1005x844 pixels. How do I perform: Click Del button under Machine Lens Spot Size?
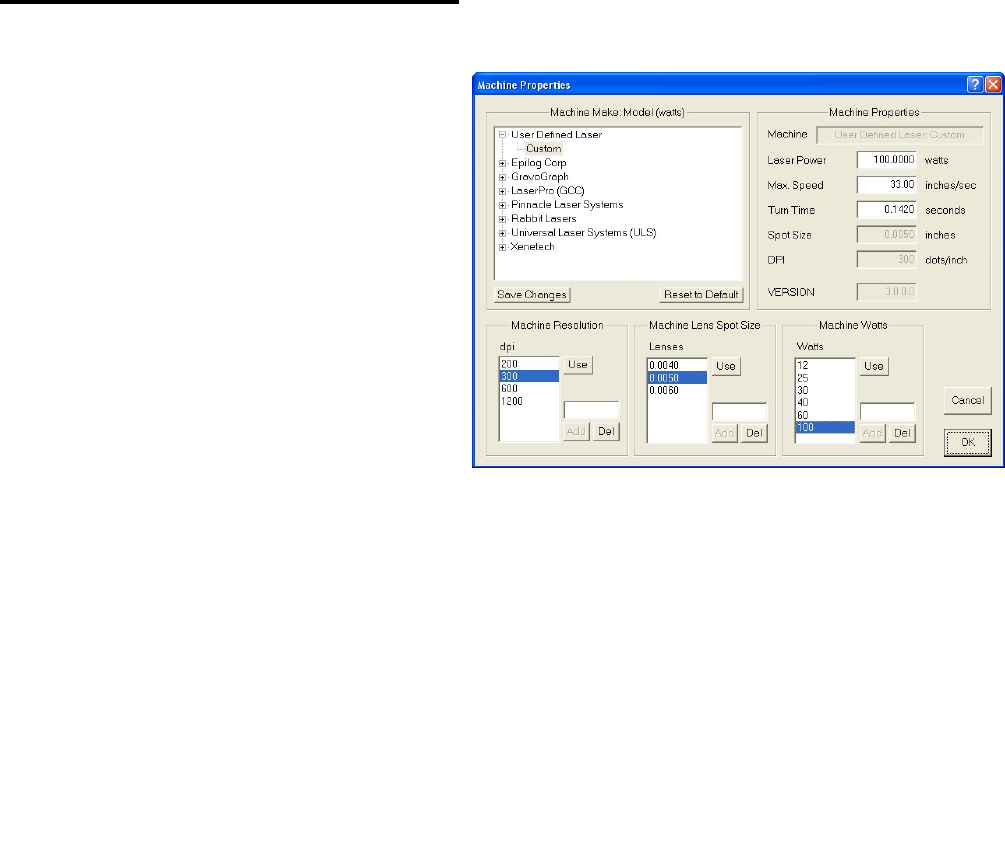point(754,433)
